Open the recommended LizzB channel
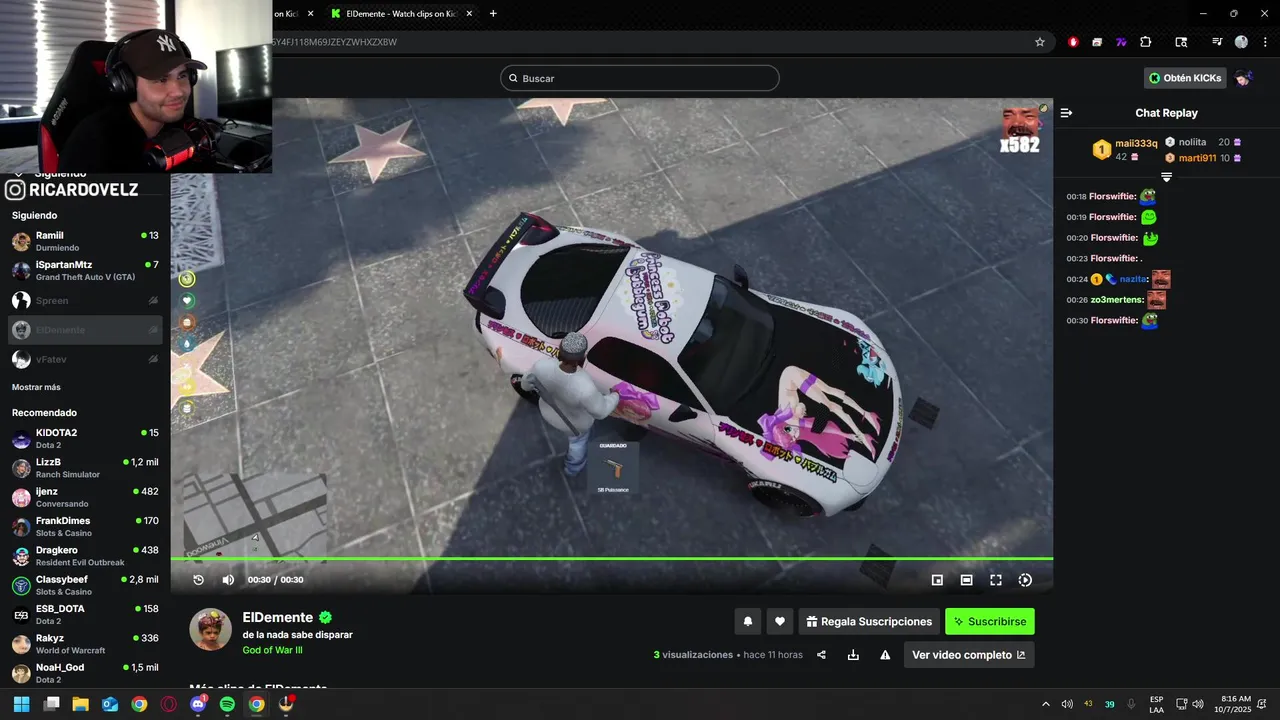Image resolution: width=1280 pixels, height=720 pixels. coord(85,468)
